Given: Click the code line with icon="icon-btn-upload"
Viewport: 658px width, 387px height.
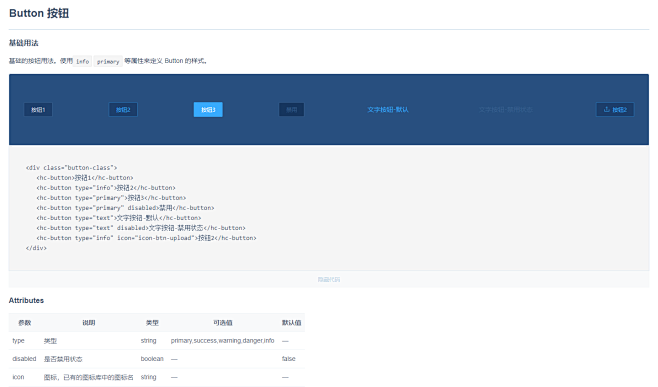Looking at the screenshot, I should click(x=146, y=238).
